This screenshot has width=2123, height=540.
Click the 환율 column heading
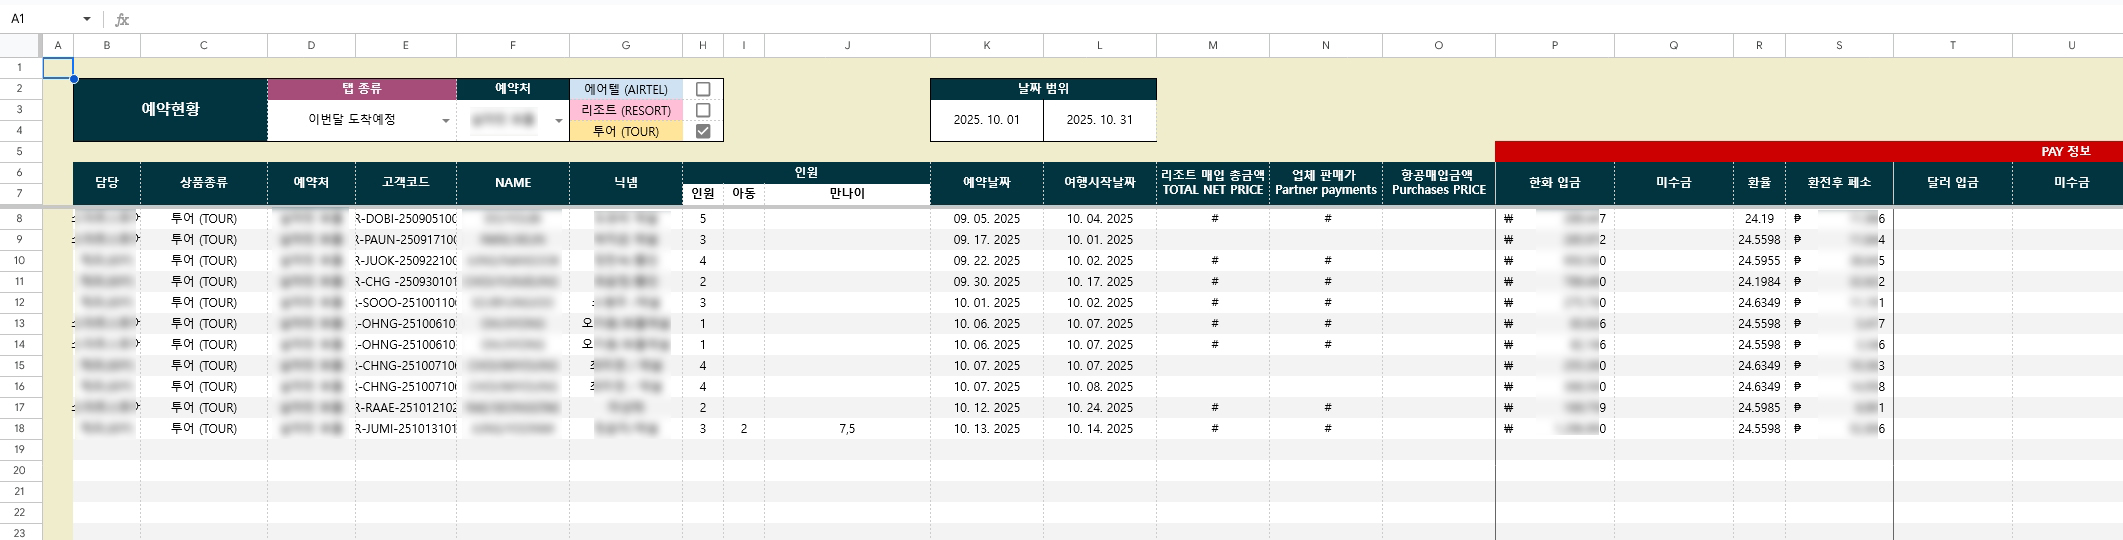(x=1759, y=183)
